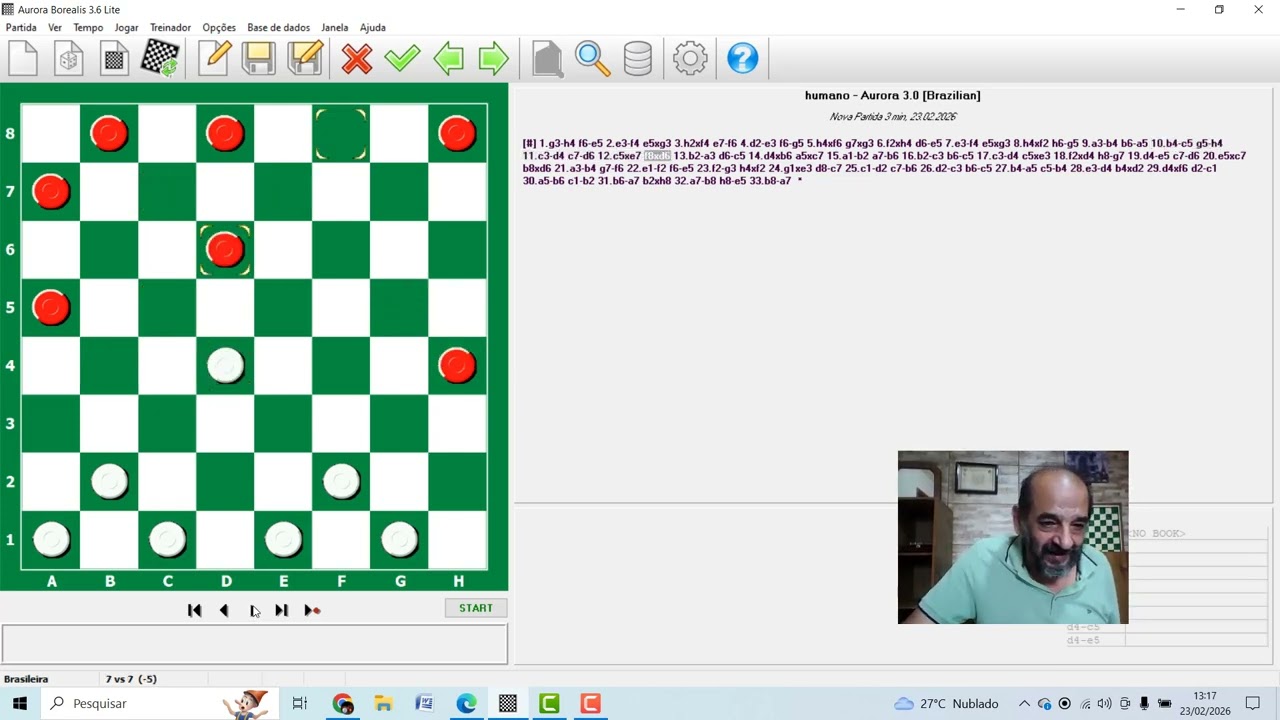Screen dimensions: 1280x720
Task: Click move 1.g3-h4 in the move list
Action: point(557,144)
